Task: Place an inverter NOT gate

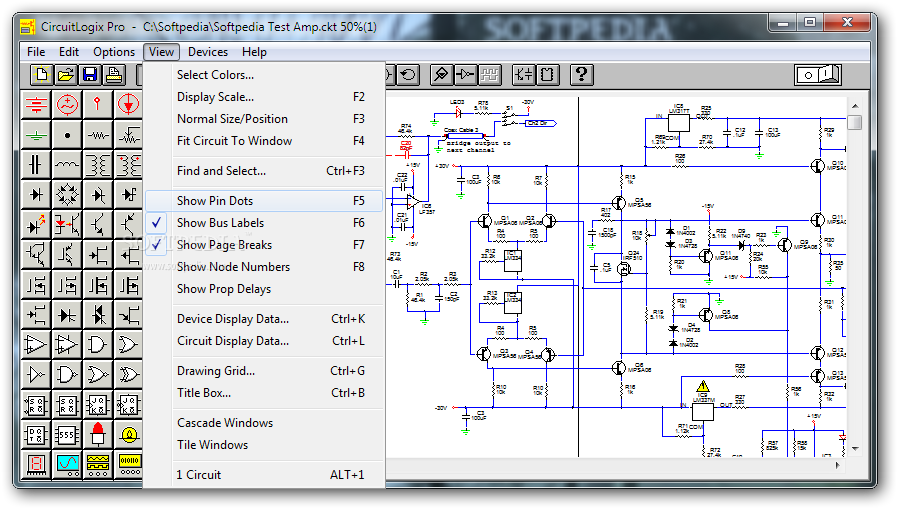Action: [36, 375]
